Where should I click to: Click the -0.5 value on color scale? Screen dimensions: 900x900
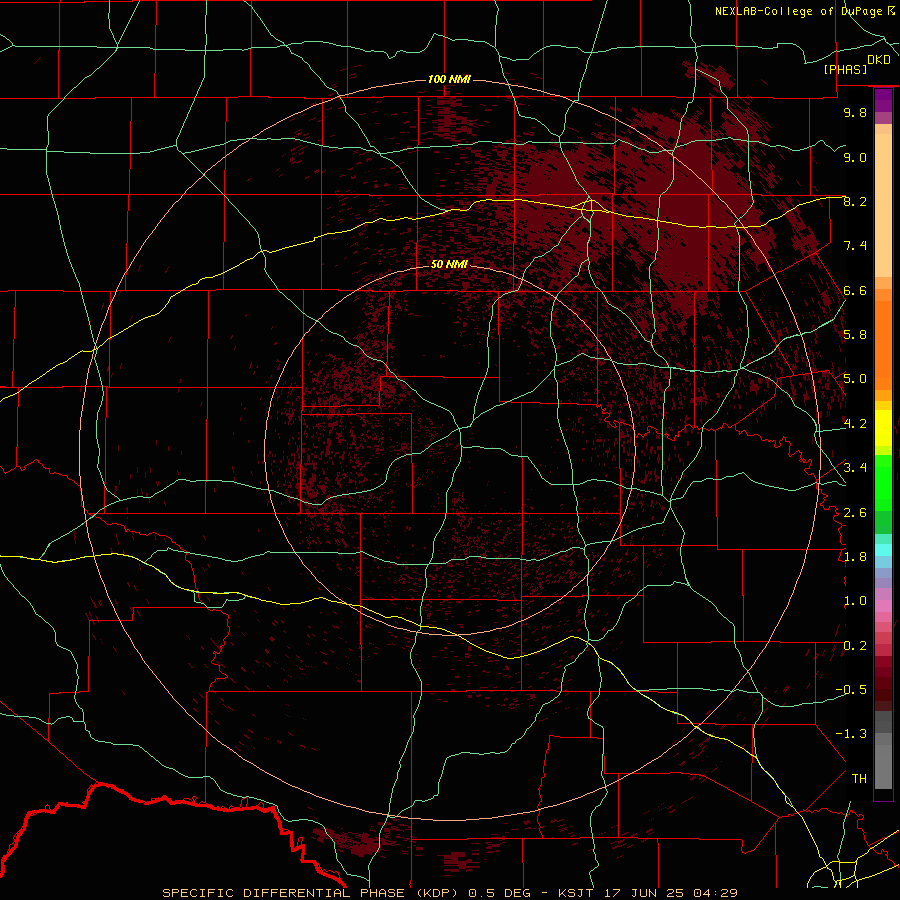[851, 690]
